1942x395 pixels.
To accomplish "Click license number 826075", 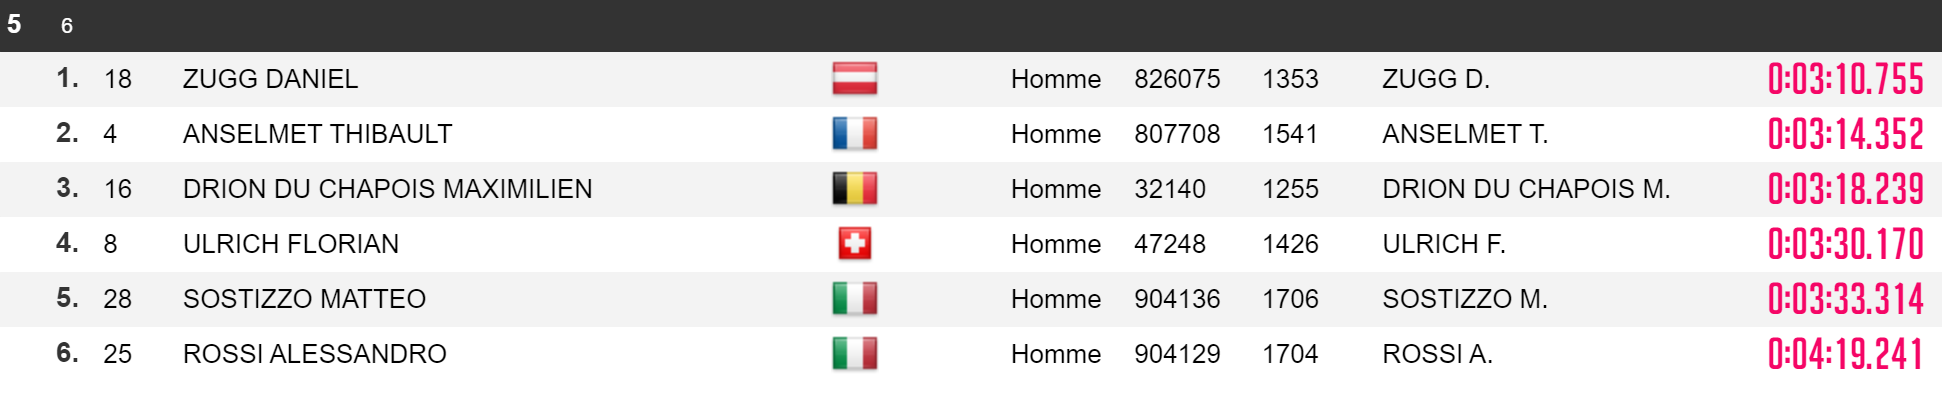I will (x=1177, y=79).
